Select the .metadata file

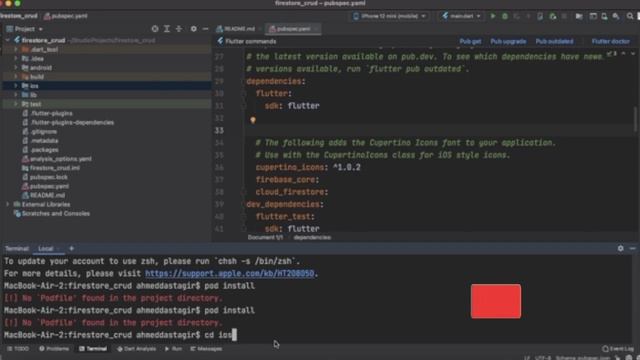coord(40,140)
